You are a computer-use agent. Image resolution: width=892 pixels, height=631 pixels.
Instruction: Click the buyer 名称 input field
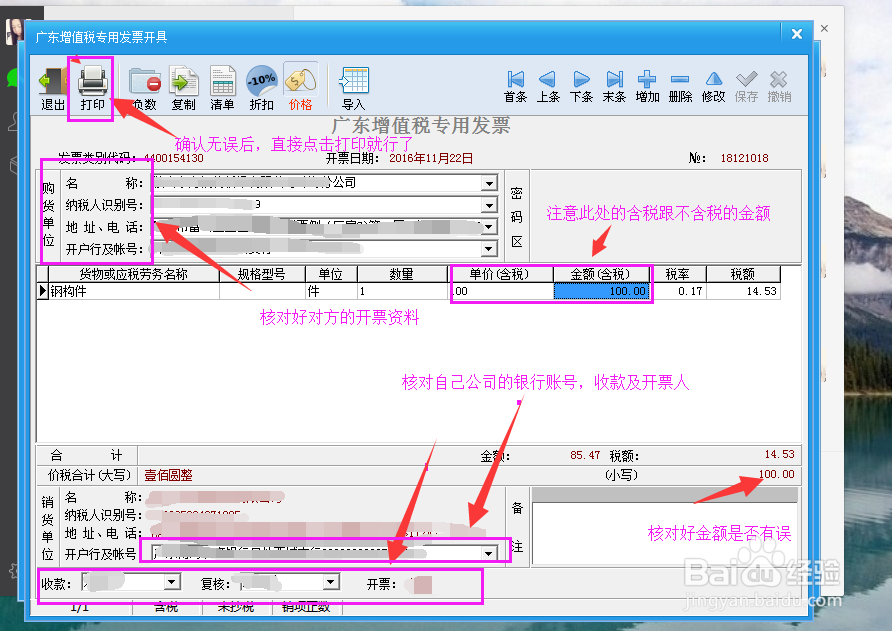(x=317, y=183)
